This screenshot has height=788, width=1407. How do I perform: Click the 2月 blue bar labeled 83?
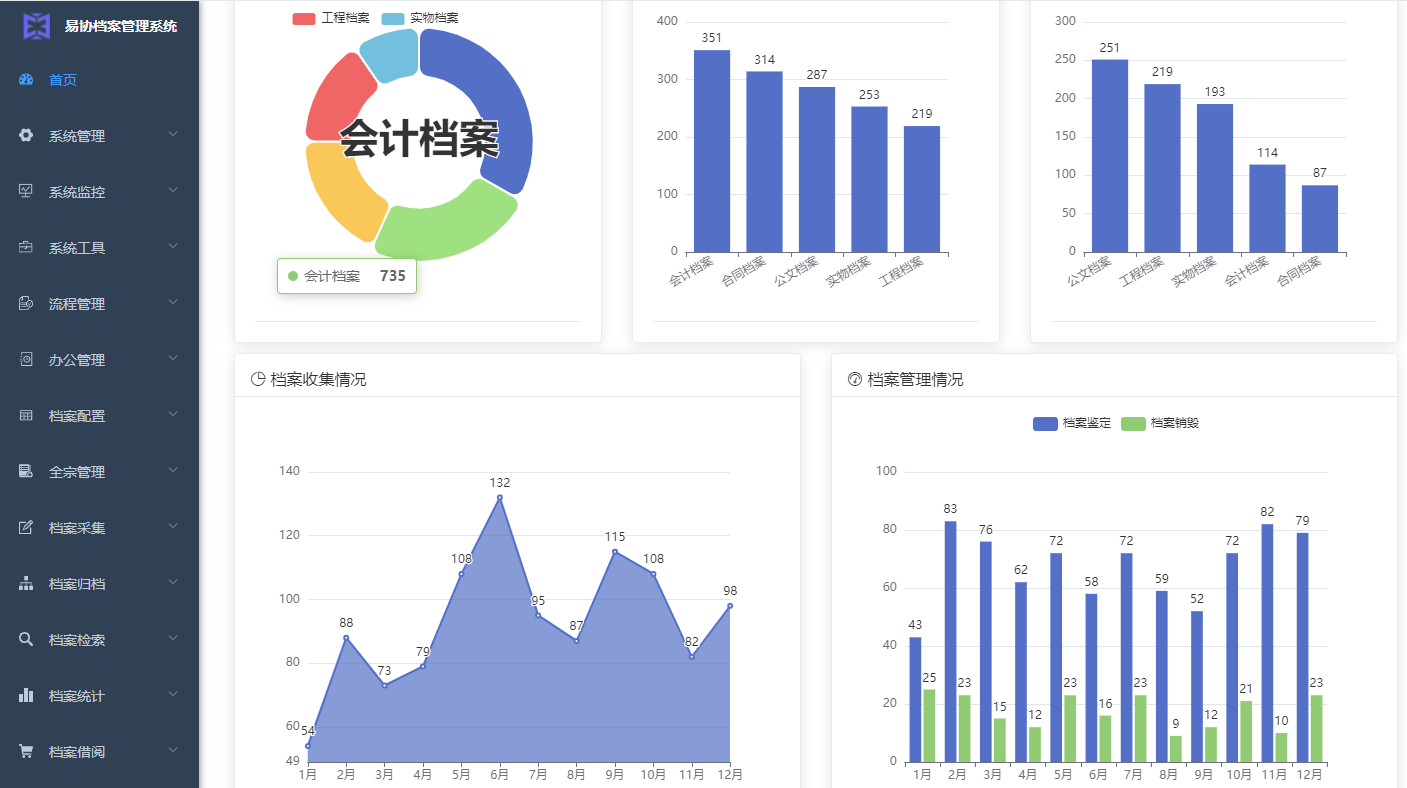(951, 641)
